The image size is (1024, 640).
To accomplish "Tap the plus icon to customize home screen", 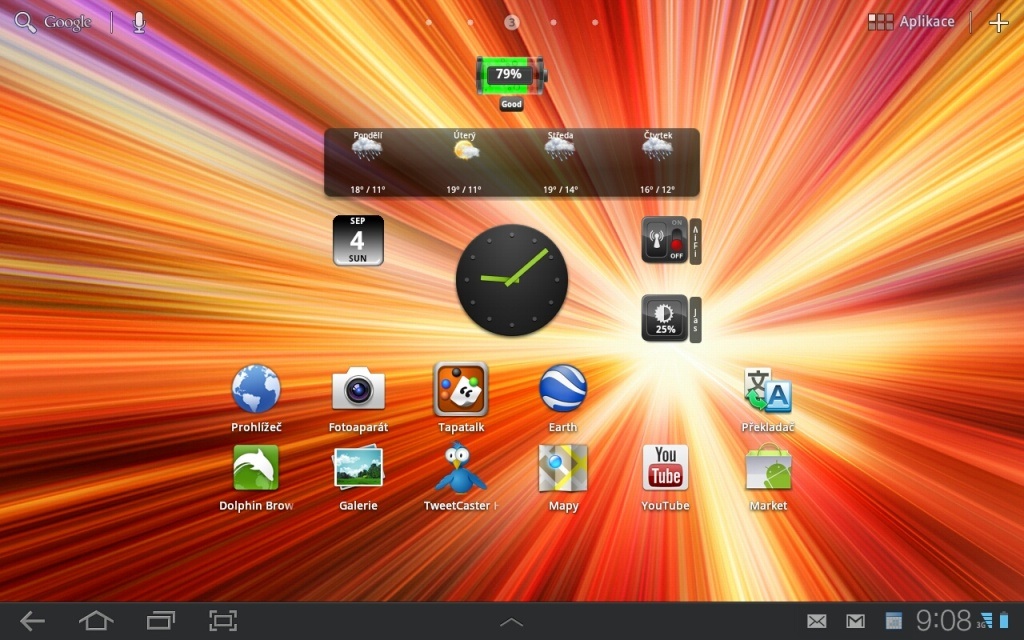I will pos(999,23).
